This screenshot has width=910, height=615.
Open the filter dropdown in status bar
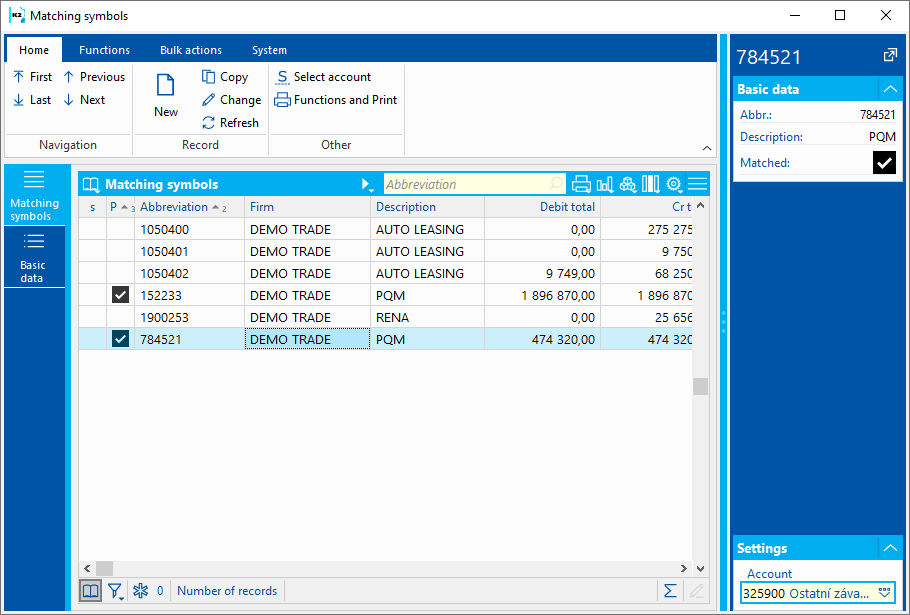tap(116, 591)
